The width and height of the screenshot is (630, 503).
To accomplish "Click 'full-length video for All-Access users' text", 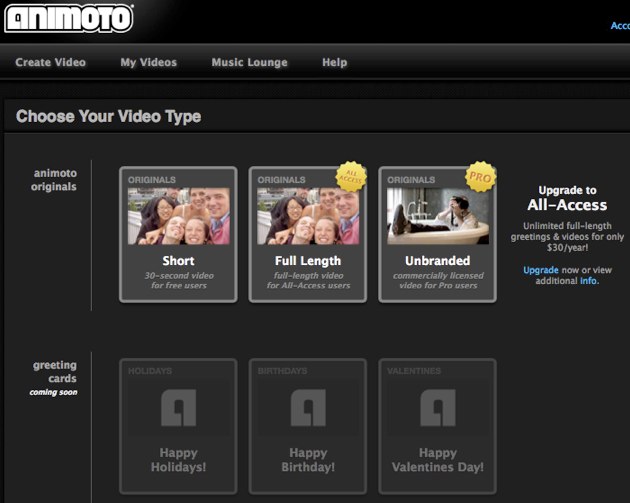I will pyautogui.click(x=308, y=280).
